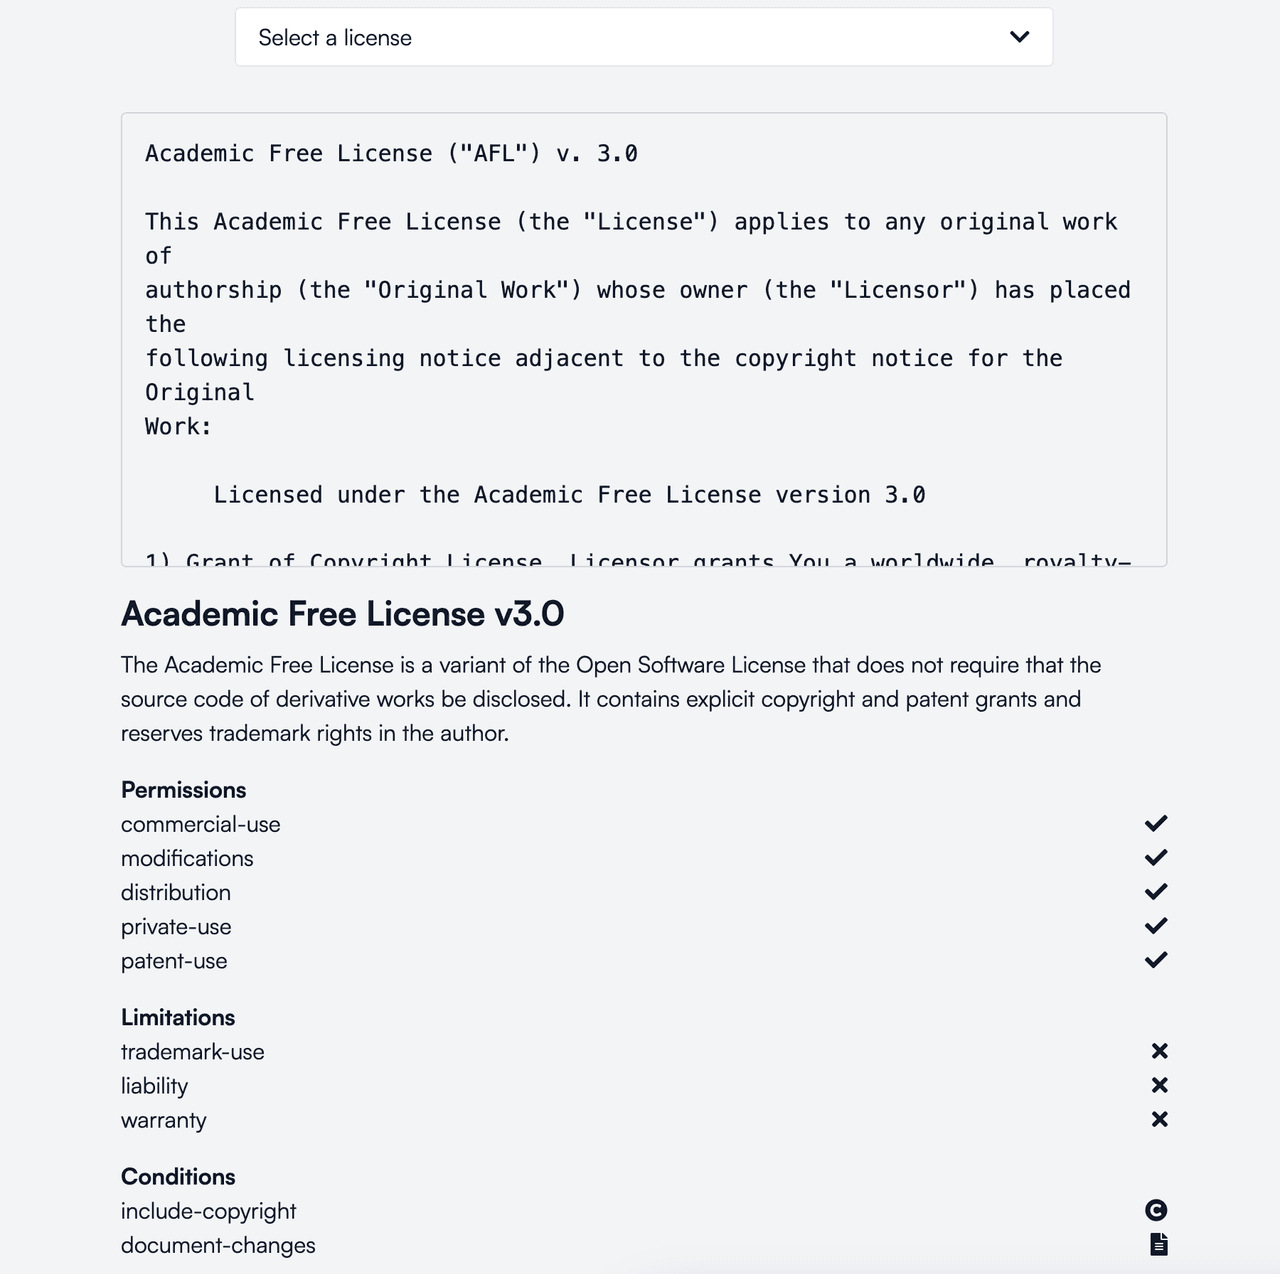
Task: Click the commercial-use permission label
Action: pyautogui.click(x=201, y=825)
